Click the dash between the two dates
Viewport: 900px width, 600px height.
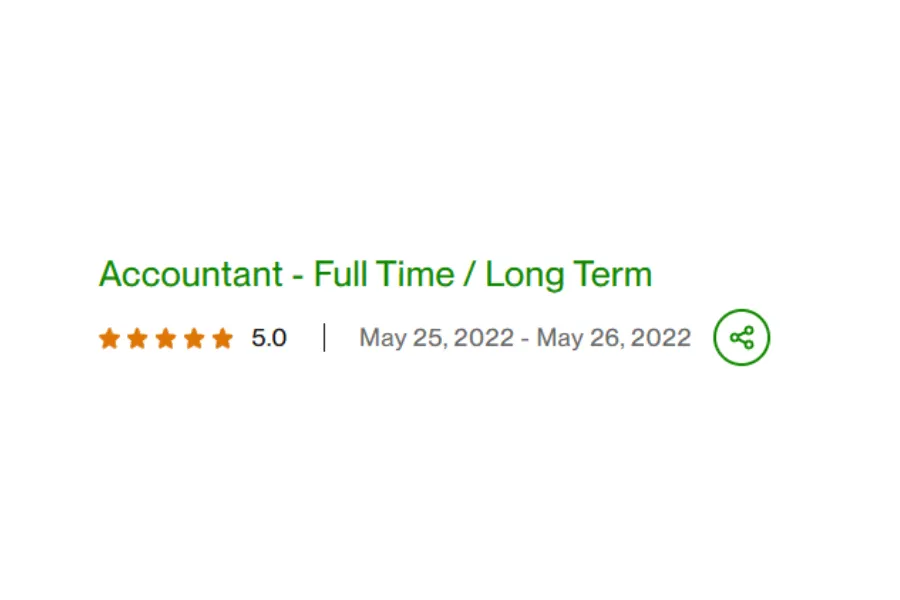click(x=525, y=339)
